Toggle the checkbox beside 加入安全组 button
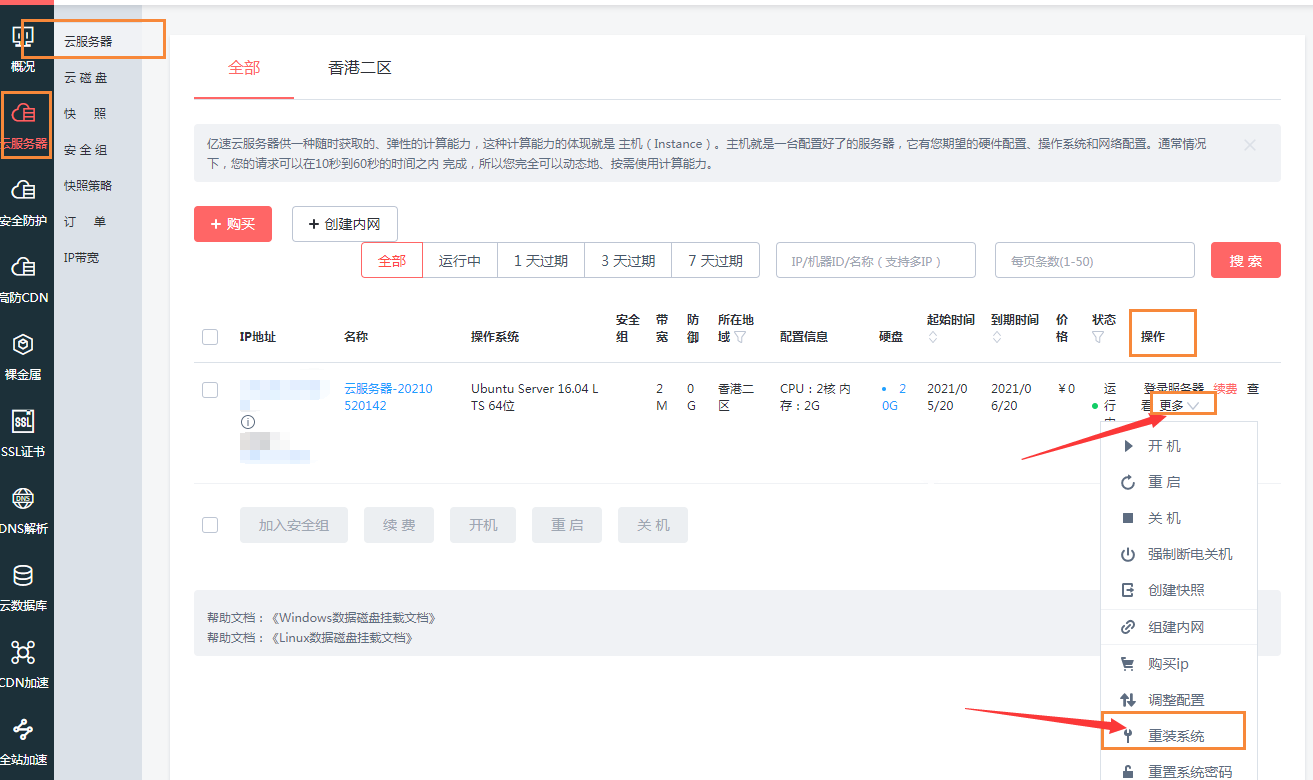 210,525
